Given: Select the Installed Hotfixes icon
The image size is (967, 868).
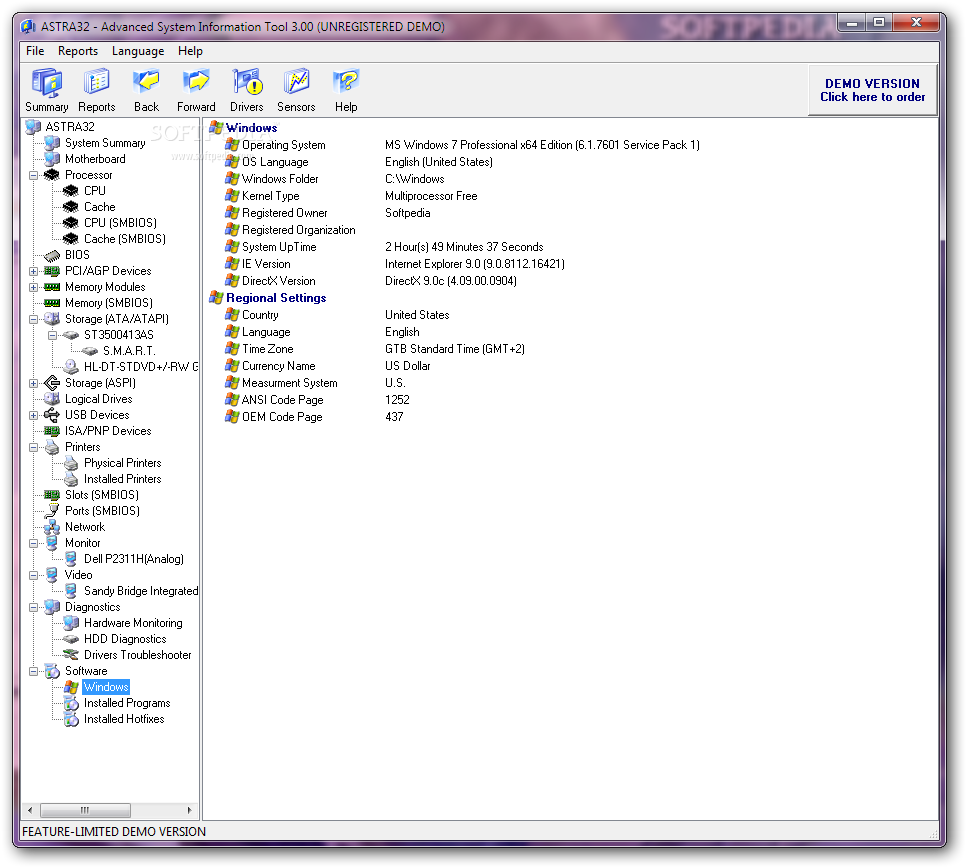Looking at the screenshot, I should tap(71, 719).
